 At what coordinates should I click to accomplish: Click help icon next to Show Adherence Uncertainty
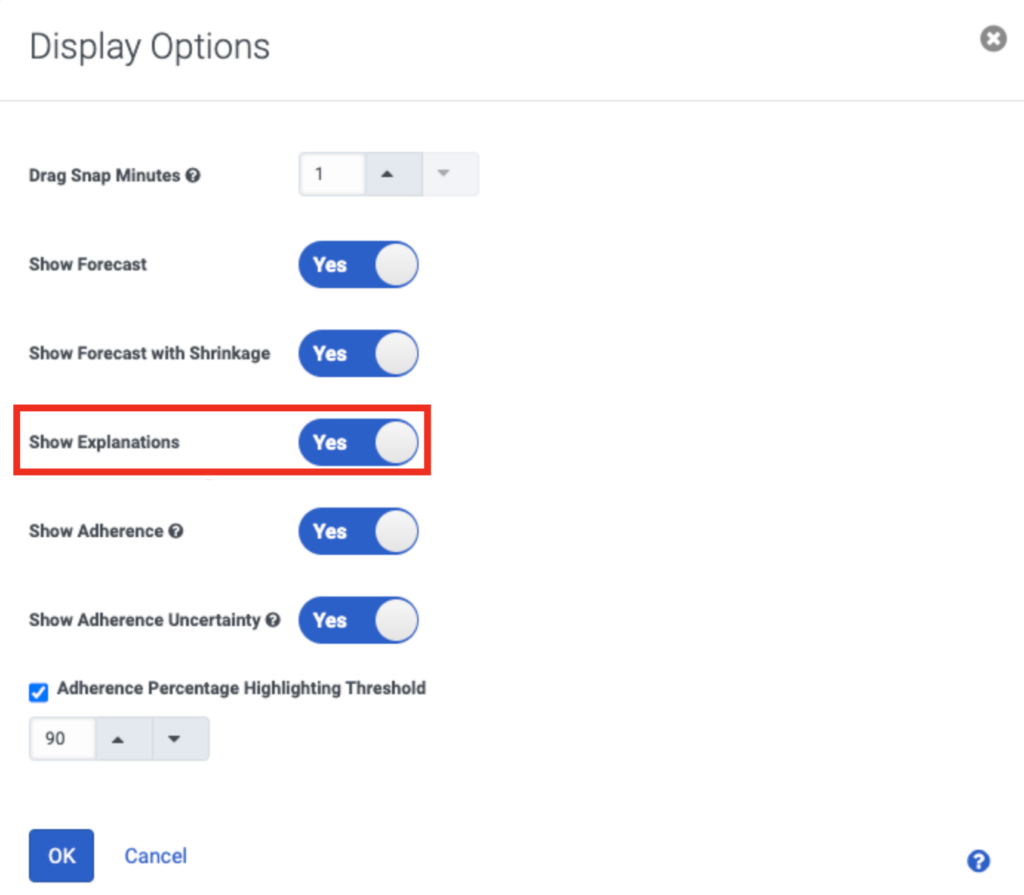point(273,619)
